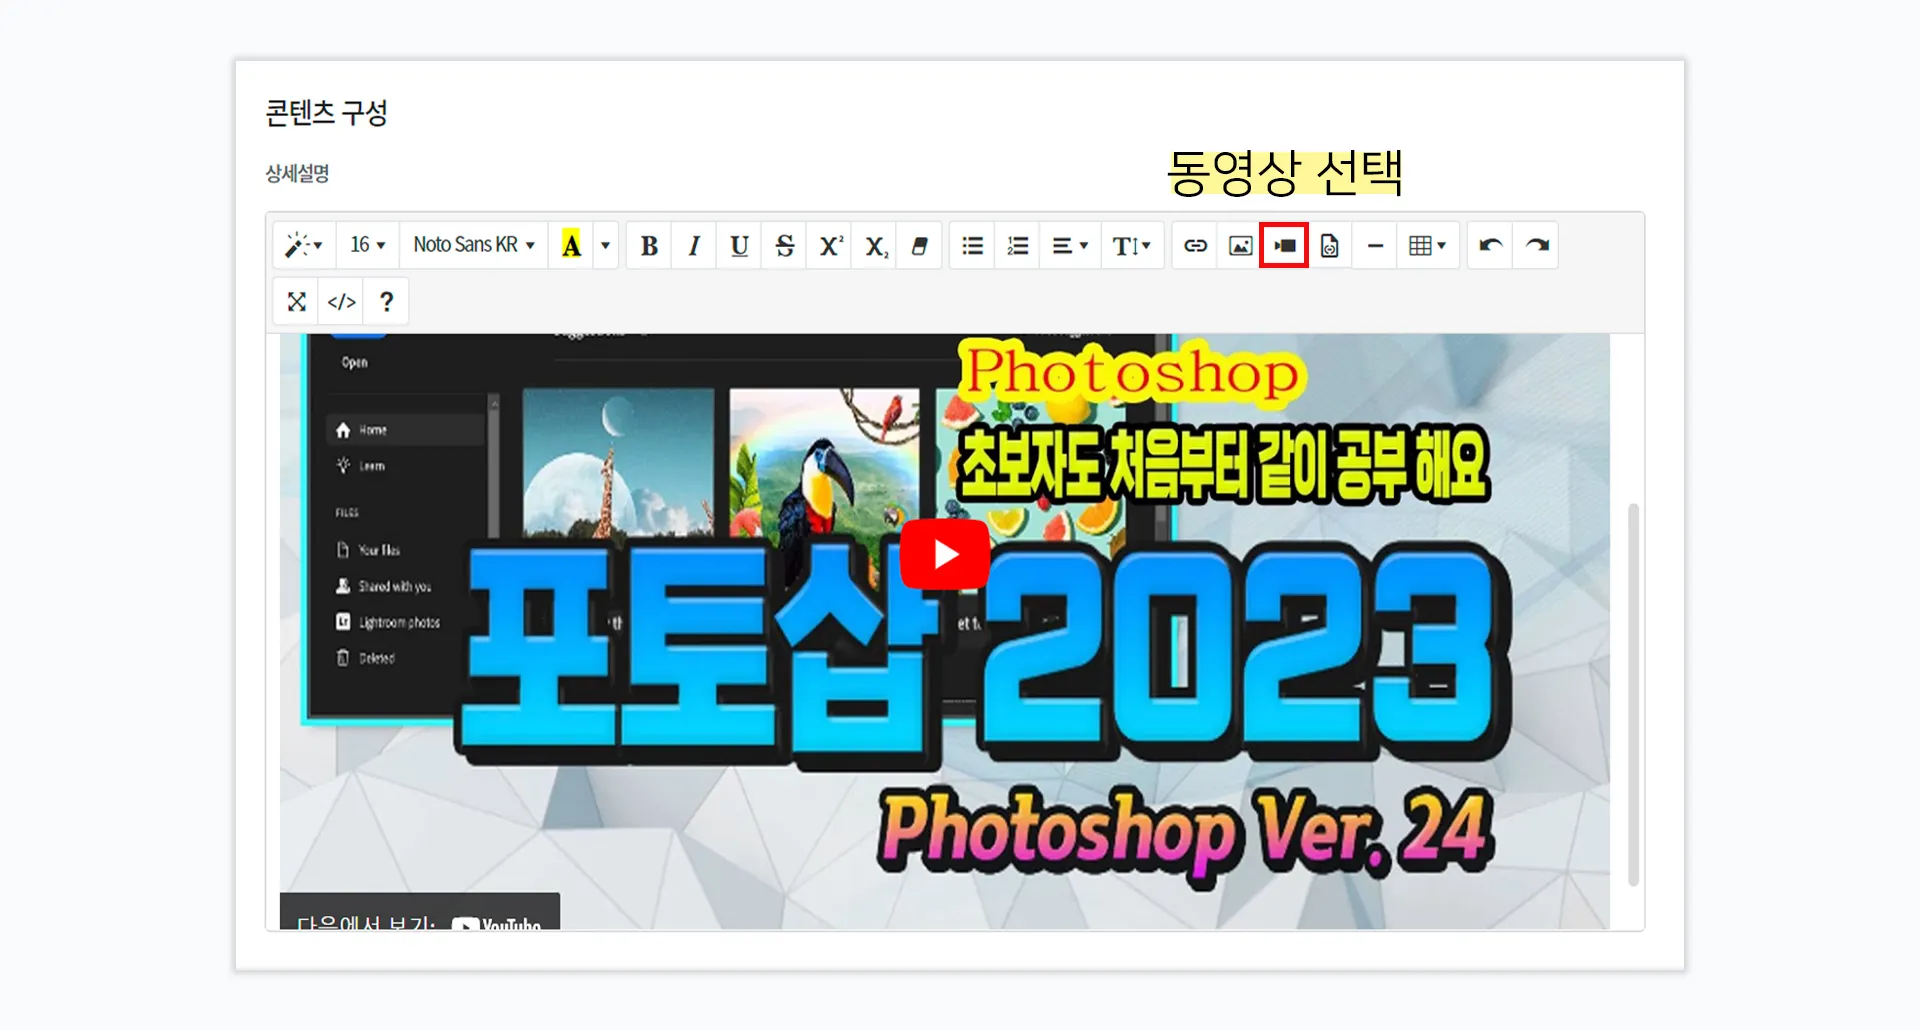Screen dimensions: 1920x1030
Task: Apply the yellow highlight text color
Action: click(x=571, y=245)
